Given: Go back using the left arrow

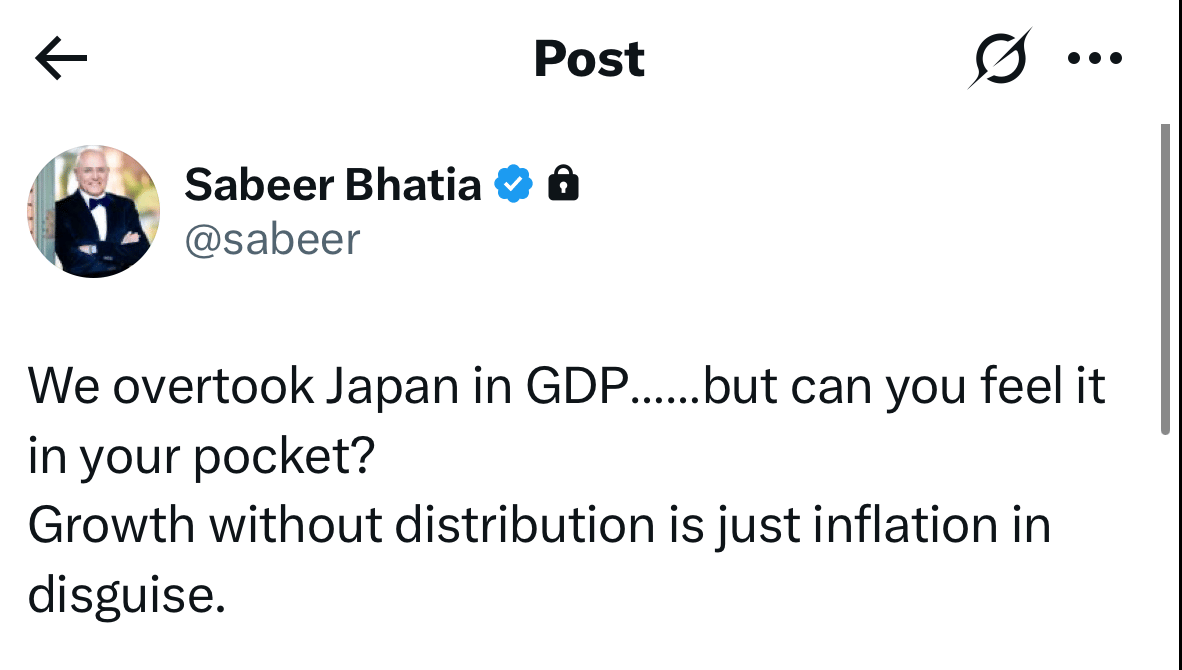Looking at the screenshot, I should click(x=61, y=58).
